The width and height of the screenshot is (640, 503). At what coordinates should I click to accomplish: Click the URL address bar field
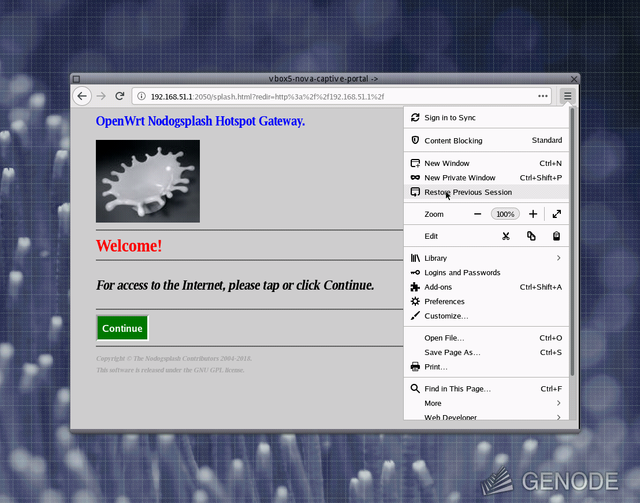pyautogui.click(x=341, y=96)
